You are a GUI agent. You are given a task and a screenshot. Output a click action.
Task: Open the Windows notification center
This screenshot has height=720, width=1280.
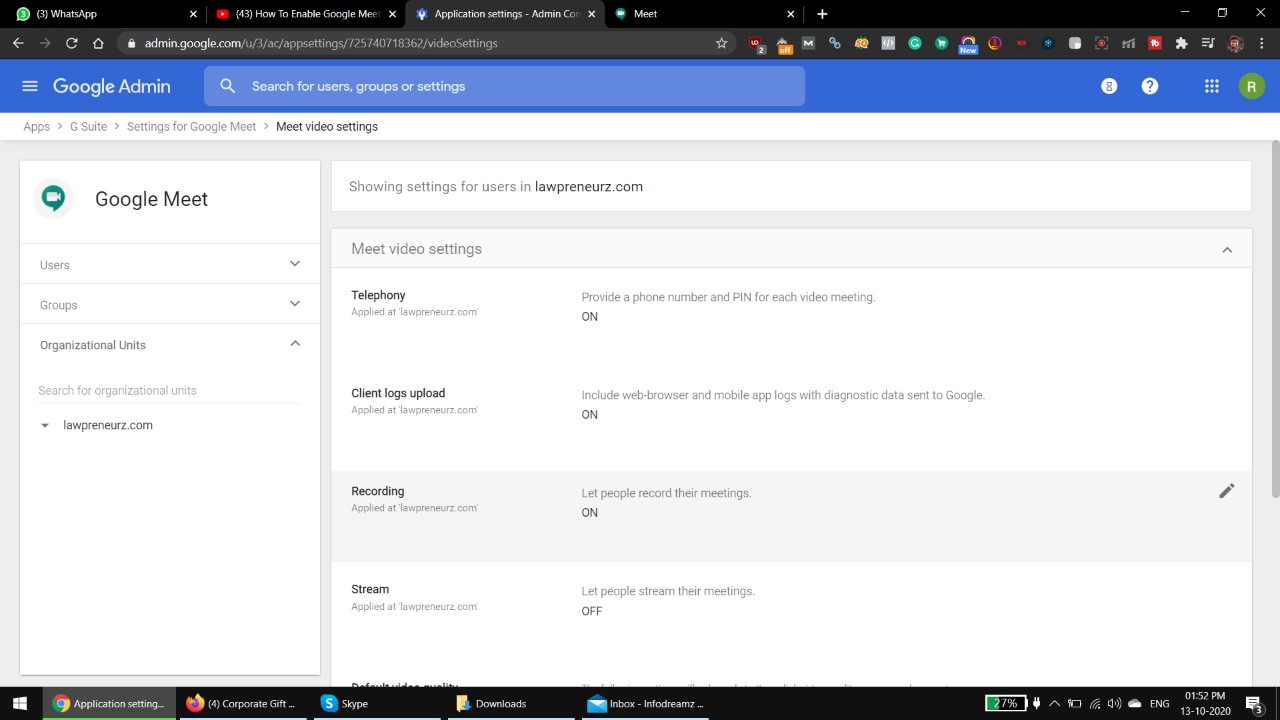(1253, 704)
